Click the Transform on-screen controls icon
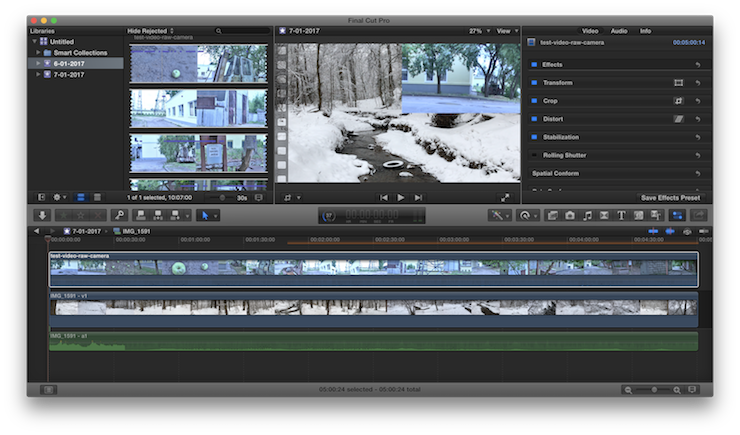This screenshot has width=740, height=435. [x=678, y=83]
